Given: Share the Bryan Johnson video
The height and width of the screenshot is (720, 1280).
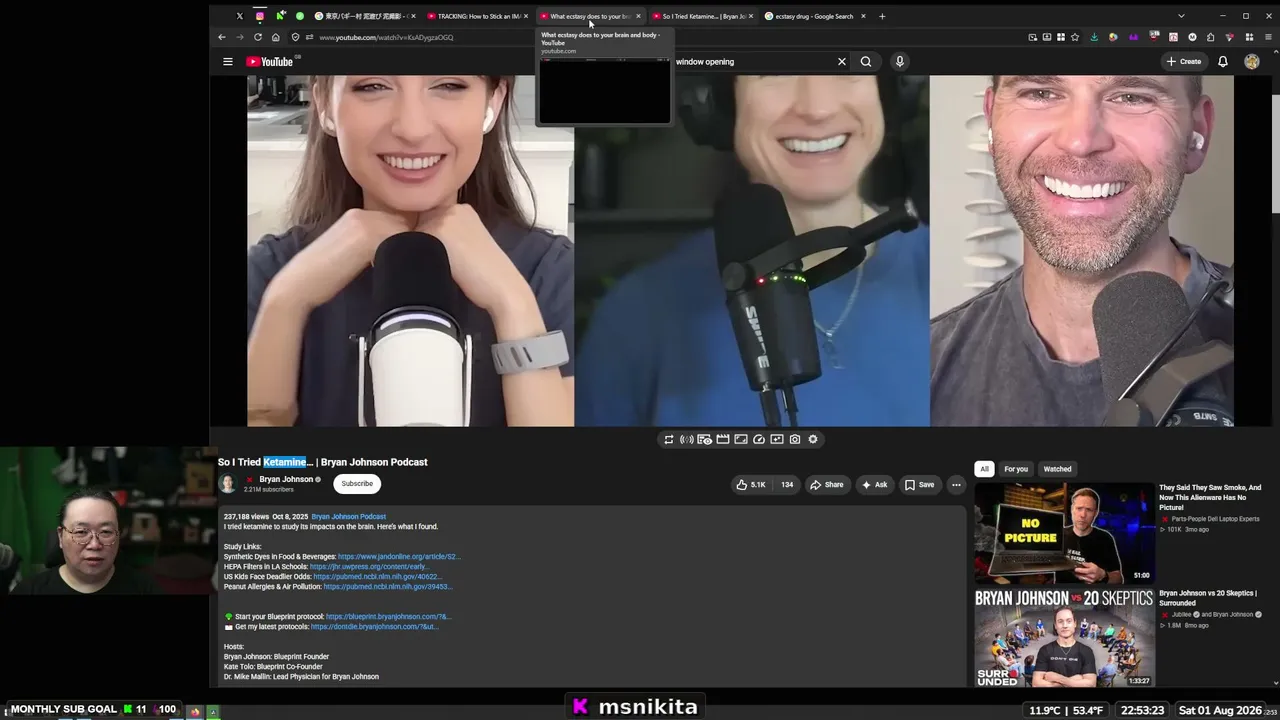Looking at the screenshot, I should coord(827,485).
